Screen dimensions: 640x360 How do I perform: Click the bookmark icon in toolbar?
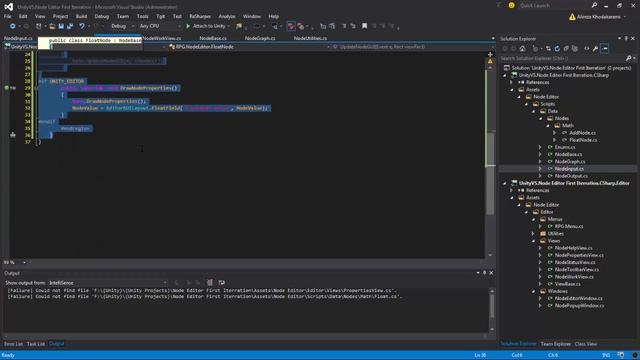point(364,26)
